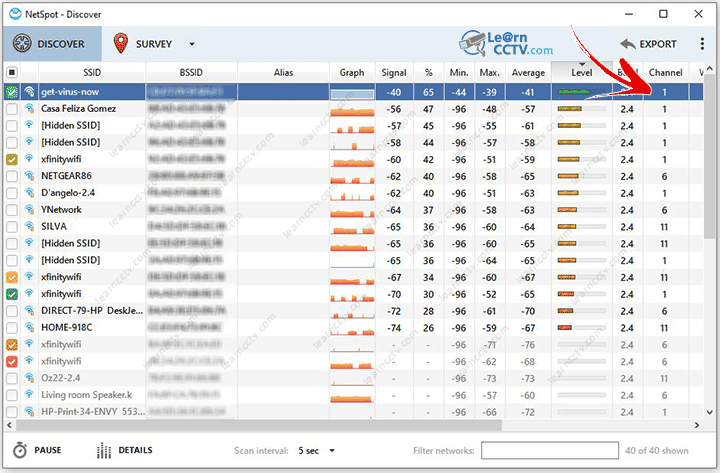Viewport: 720px width, 473px height.
Task: Click the Wi-Fi icon beside HOME-918C
Action: coord(30,327)
